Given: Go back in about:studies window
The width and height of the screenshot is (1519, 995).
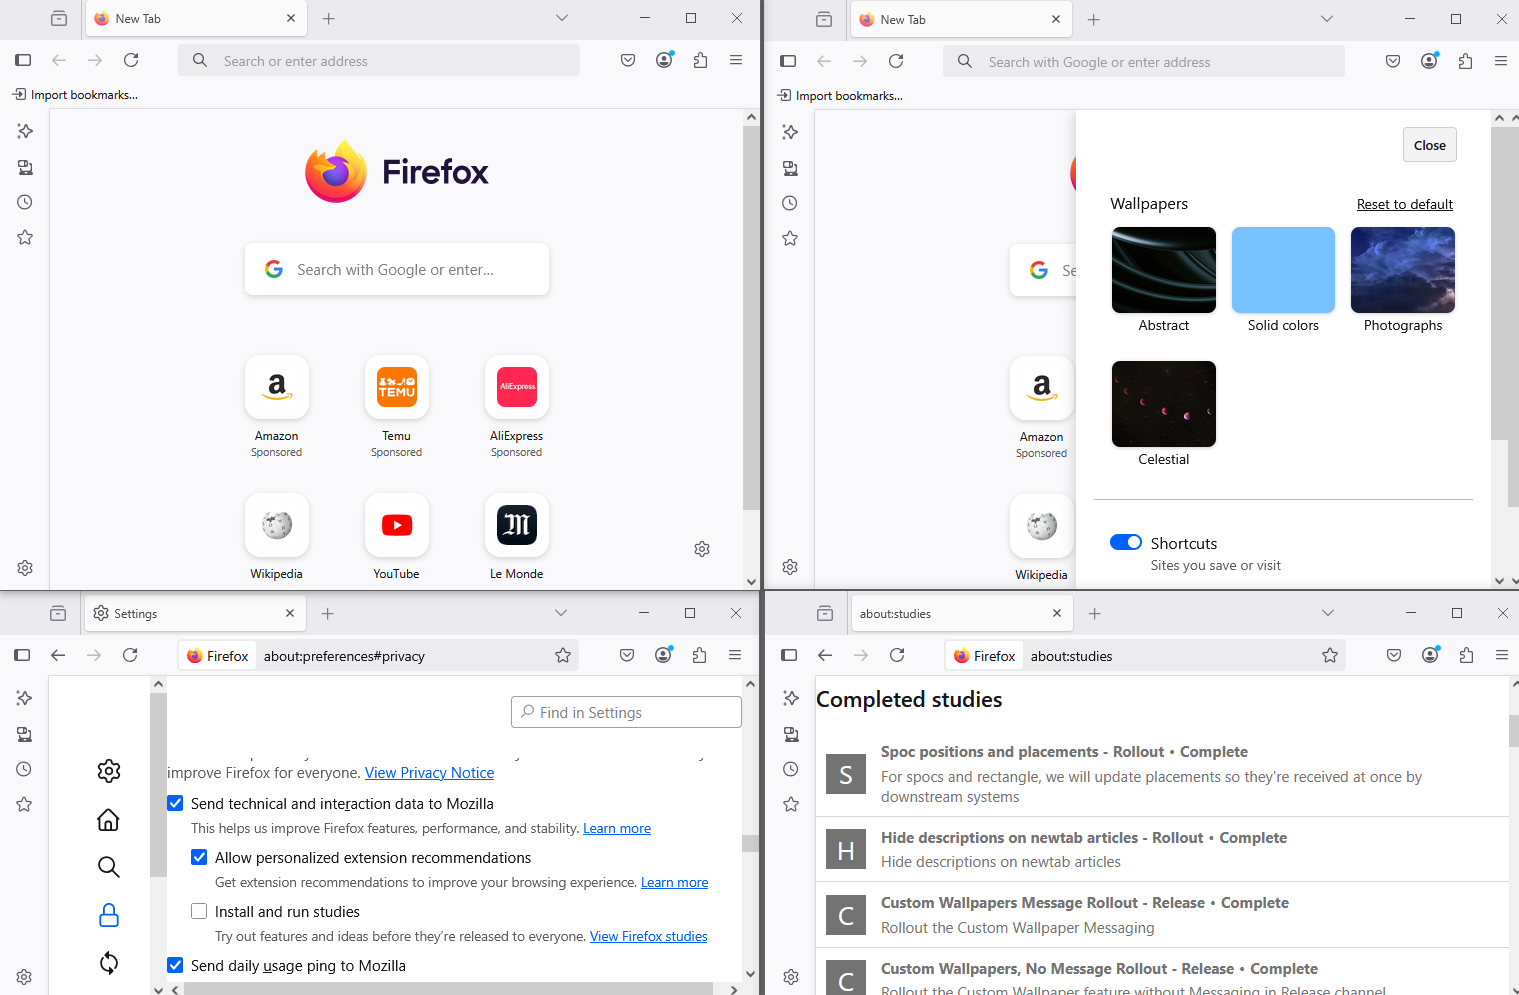Looking at the screenshot, I should point(825,655).
